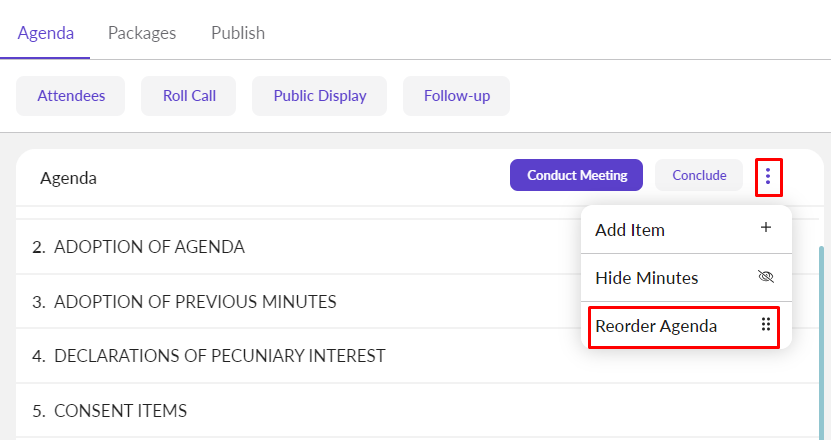Click the Attendees button

point(70,96)
